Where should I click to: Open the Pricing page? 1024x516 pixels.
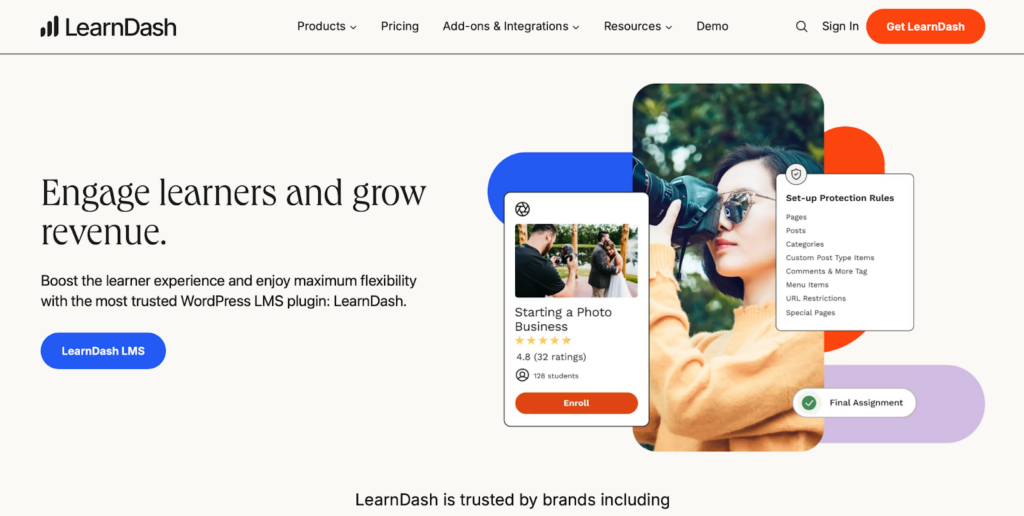pos(400,27)
